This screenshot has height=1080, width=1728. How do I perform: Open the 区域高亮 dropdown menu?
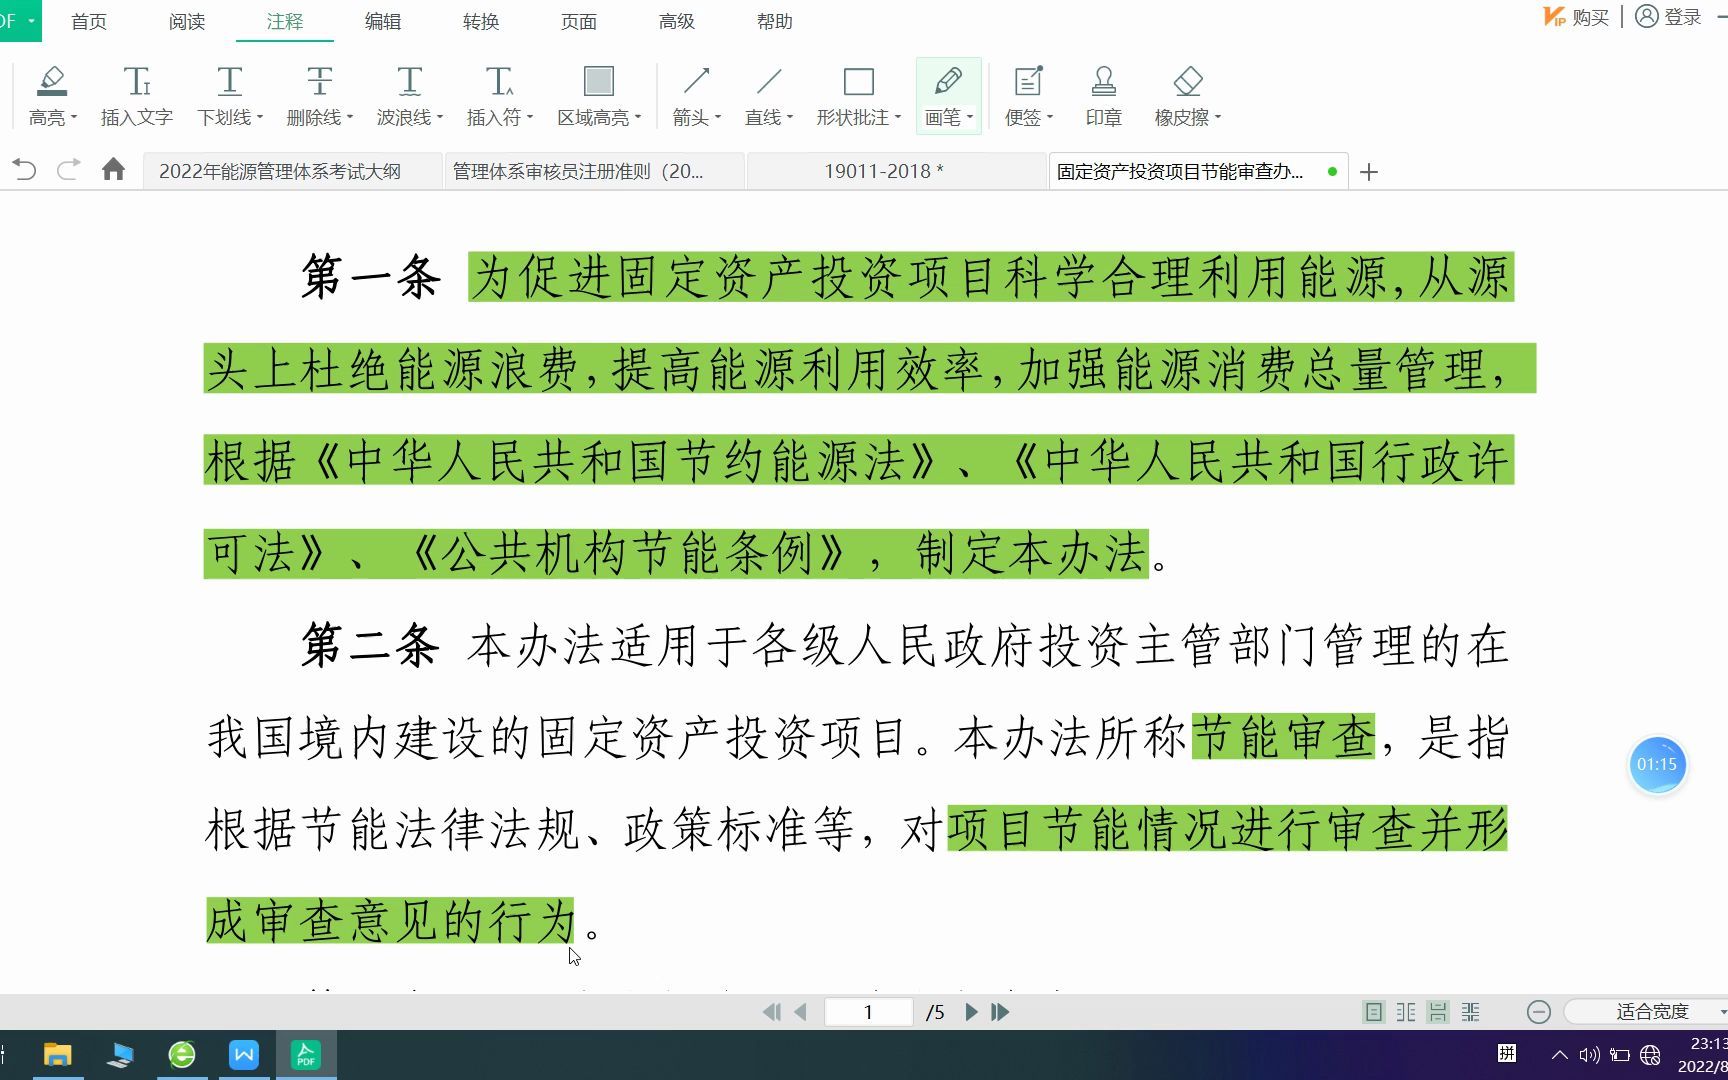[636, 117]
